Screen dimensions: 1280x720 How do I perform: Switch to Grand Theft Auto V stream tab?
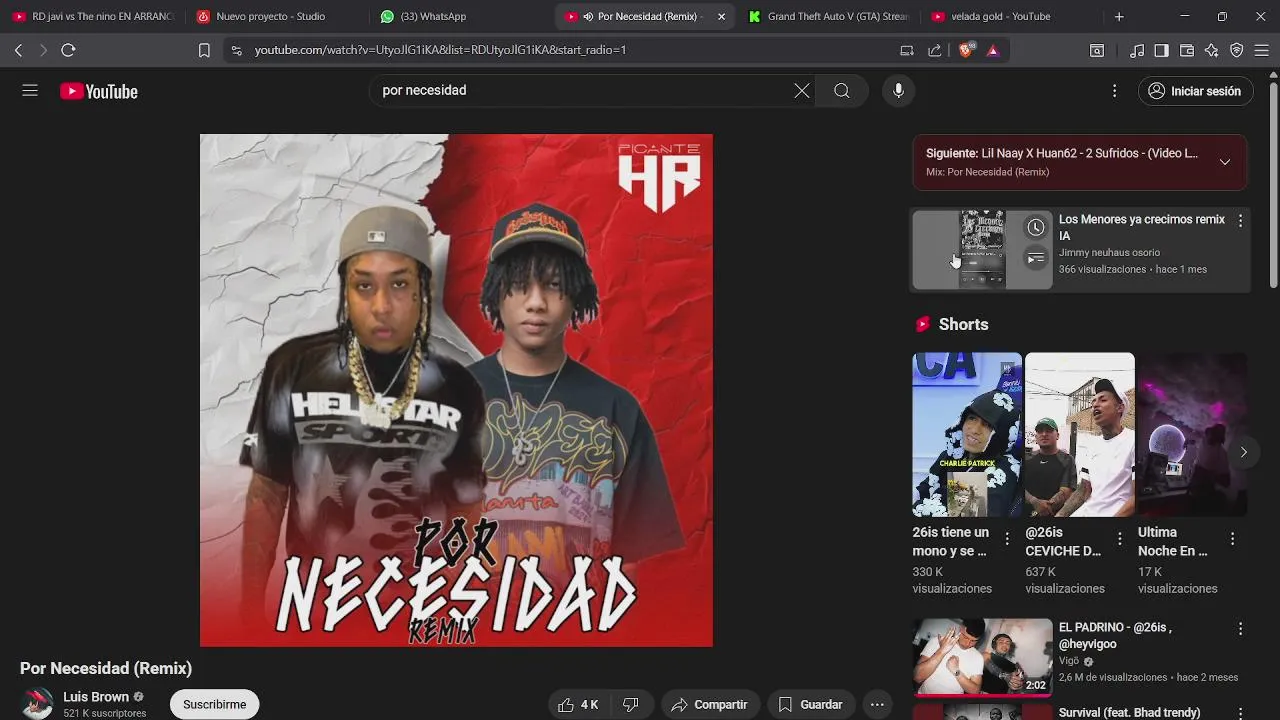pos(827,17)
